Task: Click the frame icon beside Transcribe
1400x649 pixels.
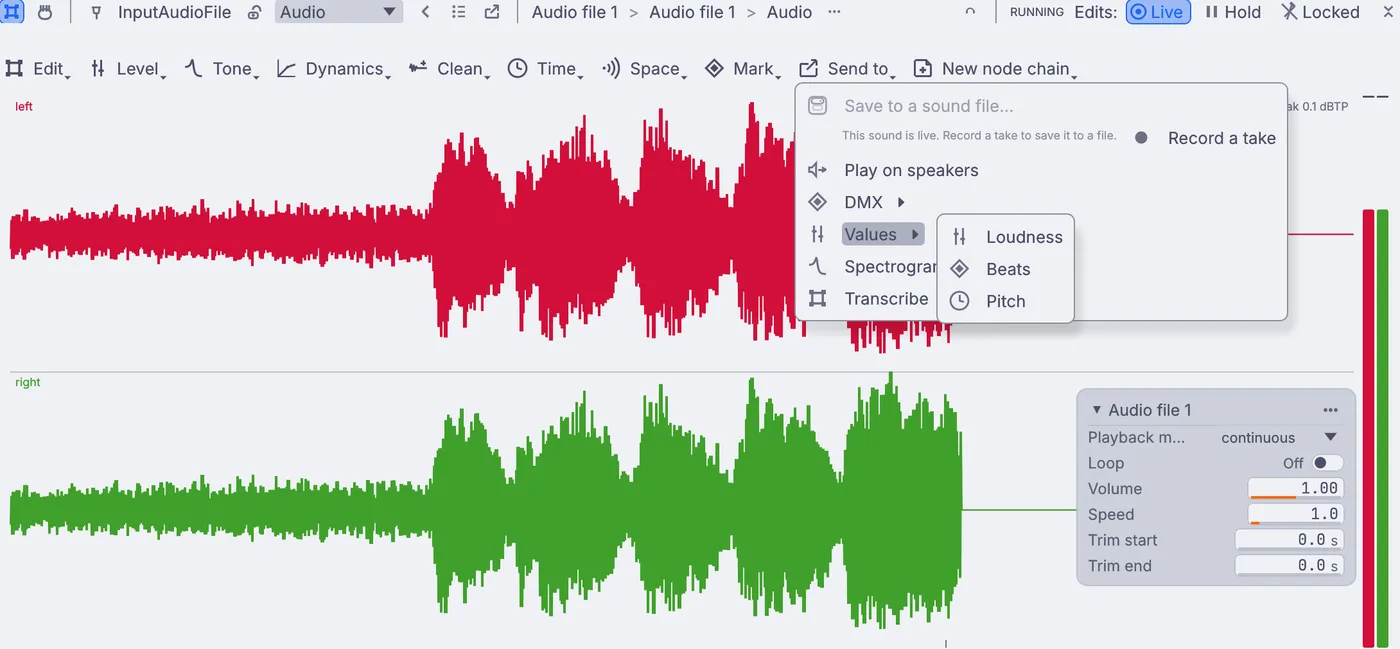Action: pyautogui.click(x=818, y=298)
